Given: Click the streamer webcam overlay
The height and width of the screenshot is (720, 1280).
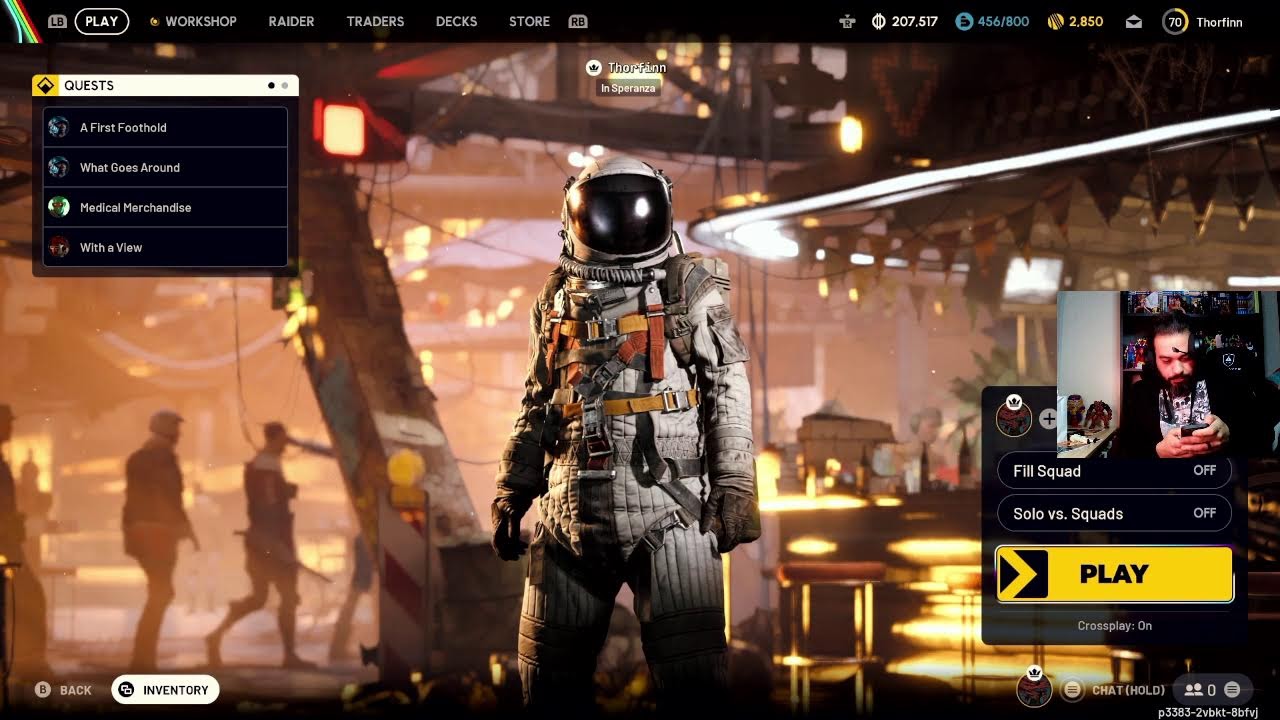Looking at the screenshot, I should [1168, 375].
